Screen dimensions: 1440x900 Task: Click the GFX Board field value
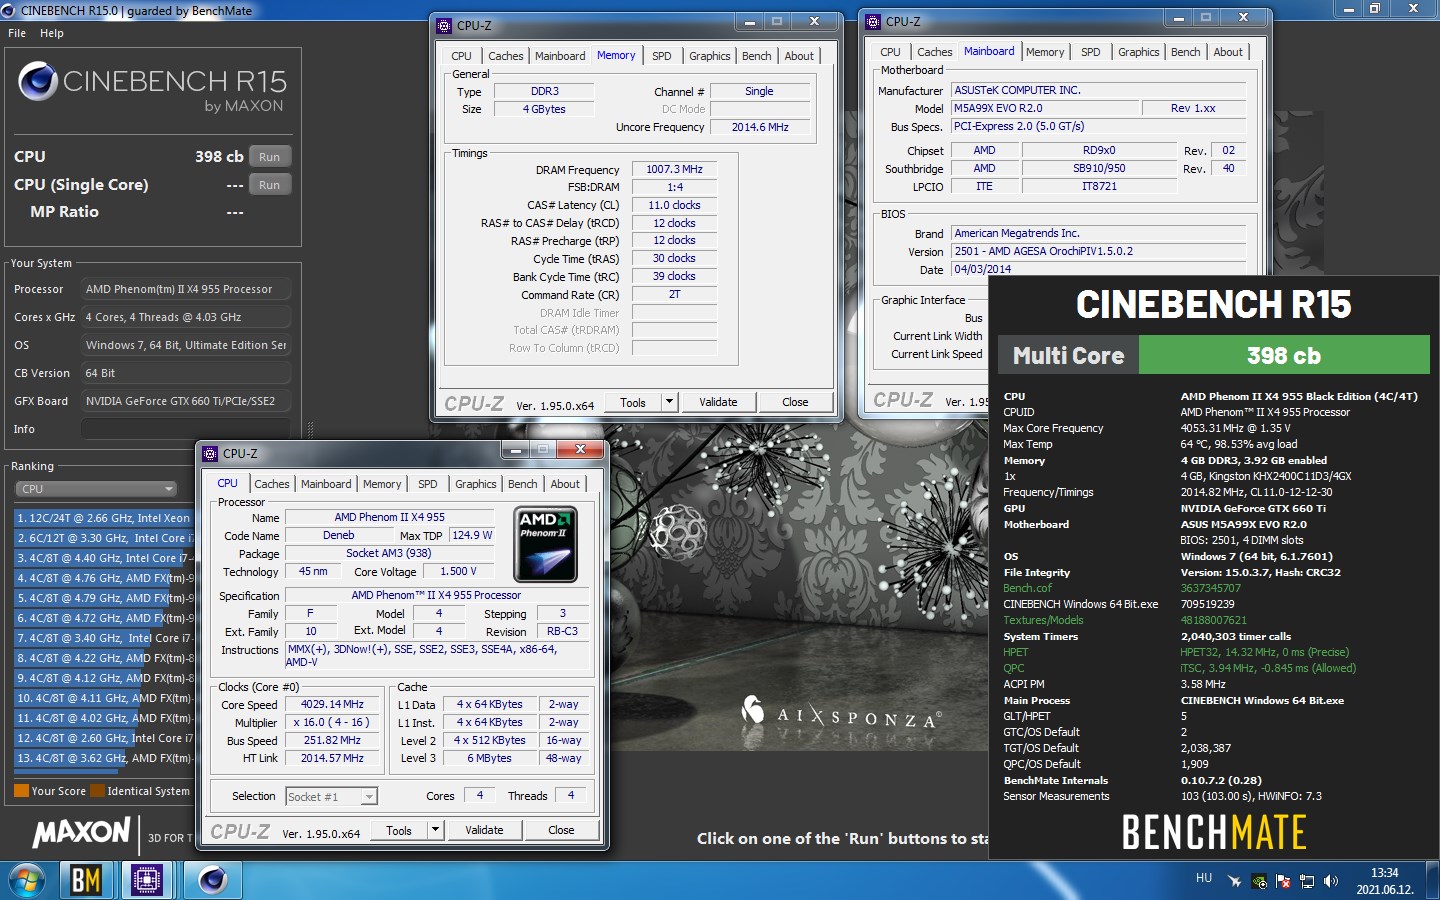[186, 401]
